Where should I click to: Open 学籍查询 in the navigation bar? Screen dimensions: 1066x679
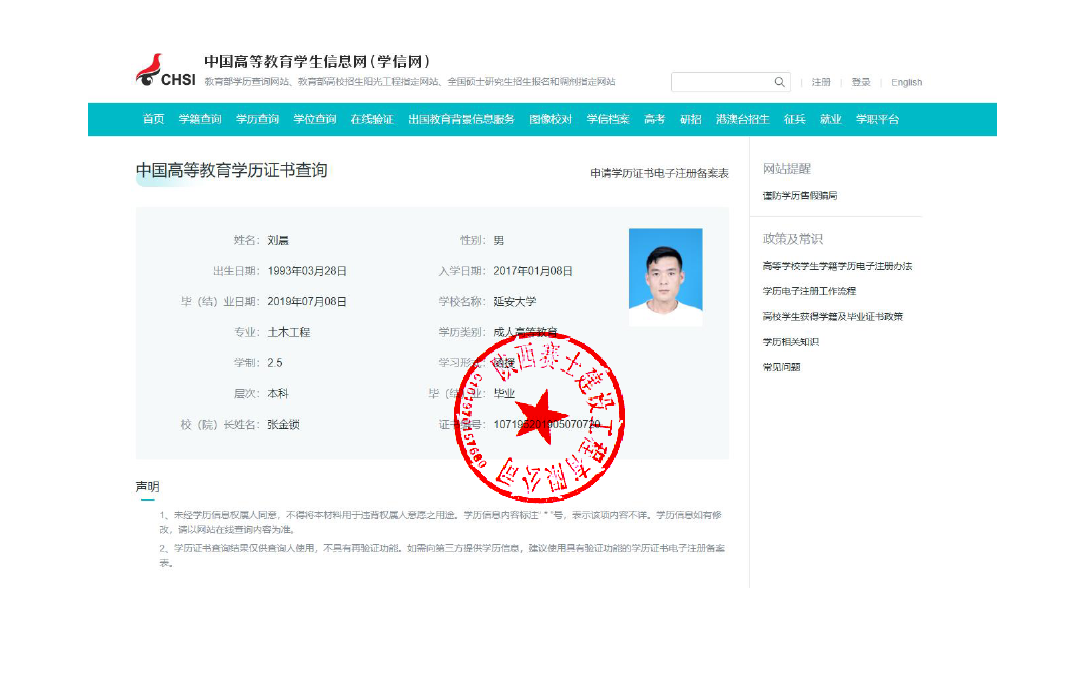(x=200, y=119)
